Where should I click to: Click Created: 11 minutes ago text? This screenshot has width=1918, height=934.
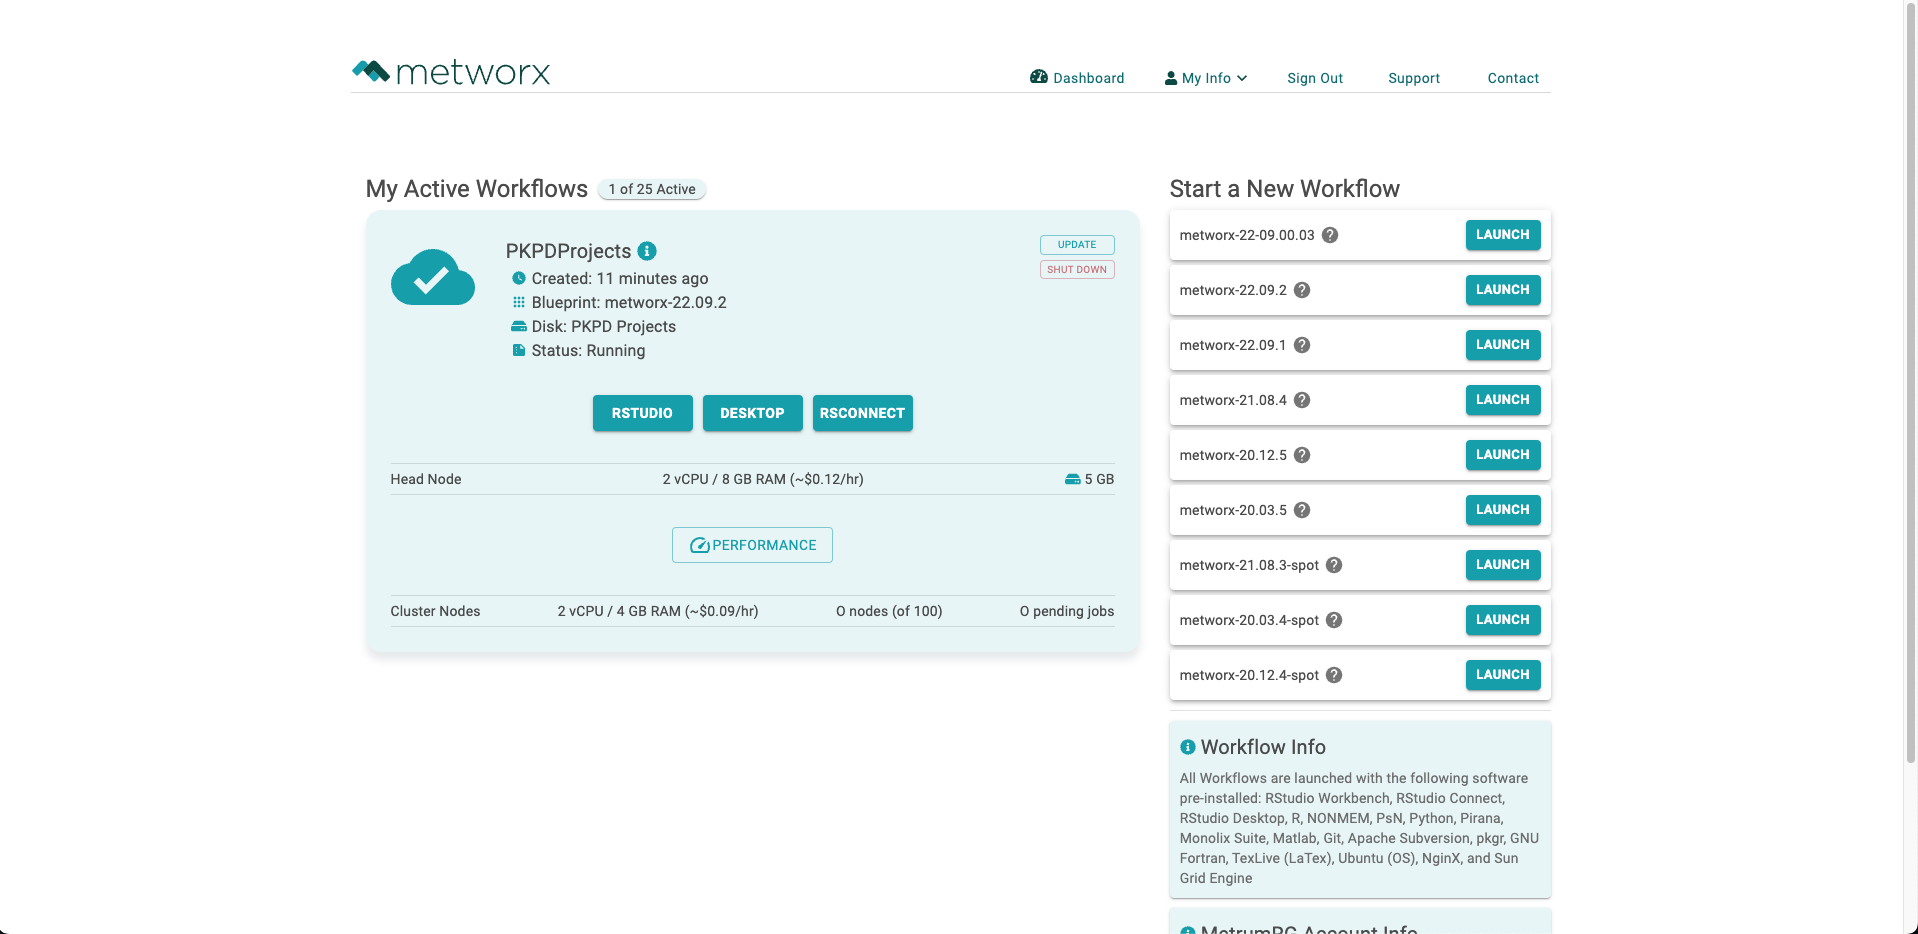pyautogui.click(x=620, y=278)
